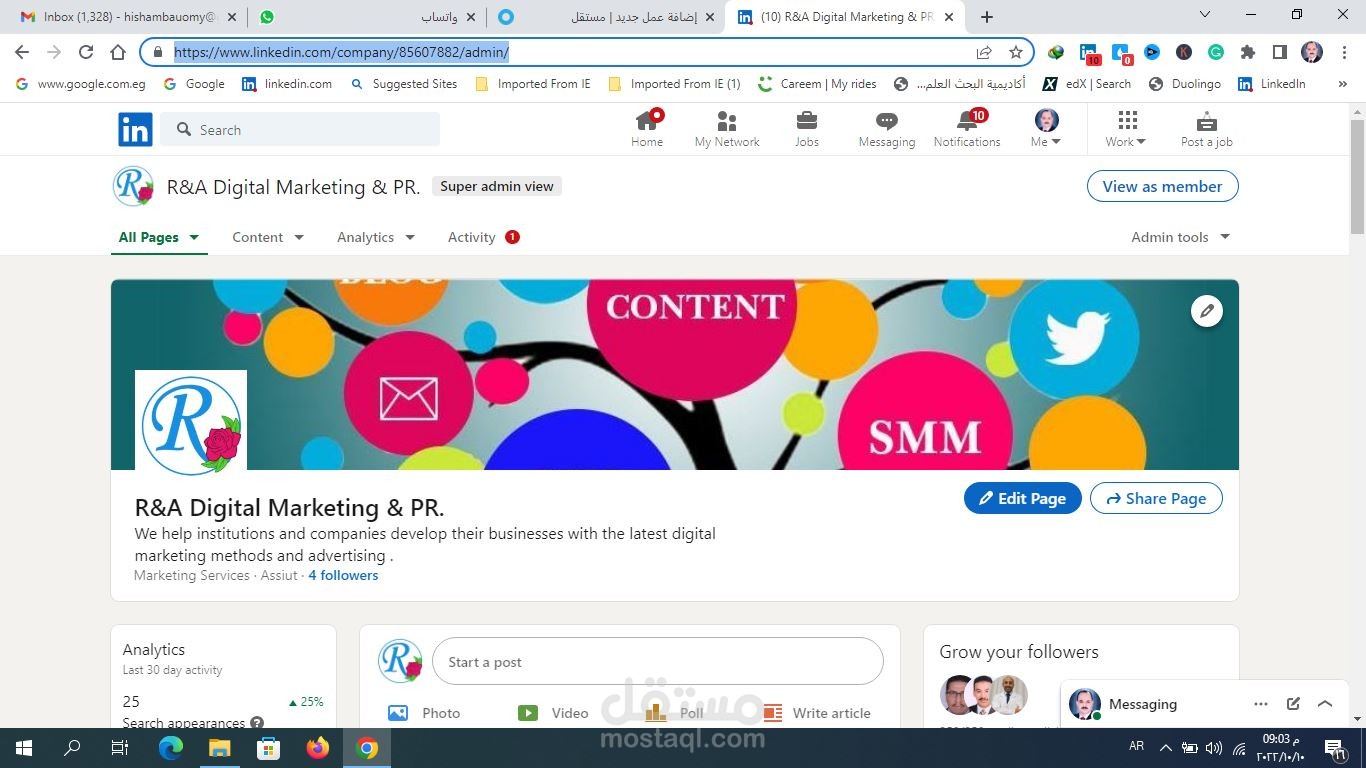Open Messaging icon in navigation
1366x768 pixels.
886,121
